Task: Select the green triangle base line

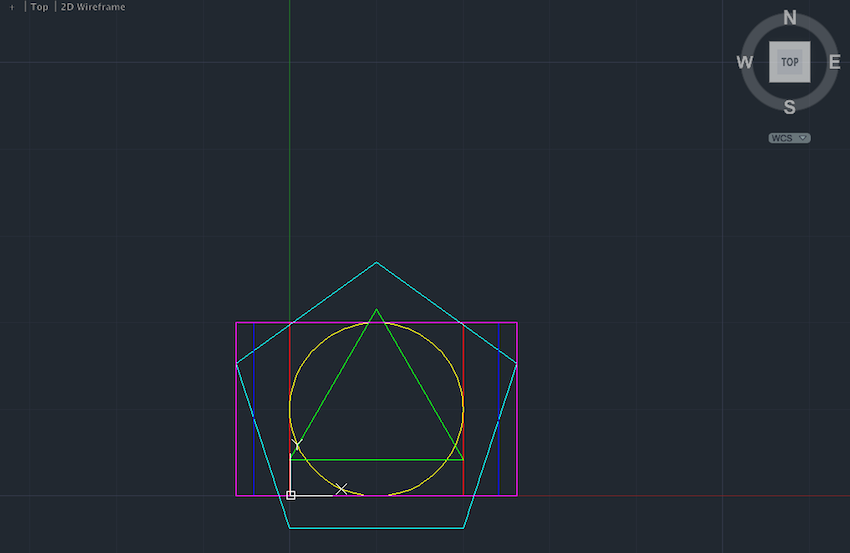Action: pos(376,460)
